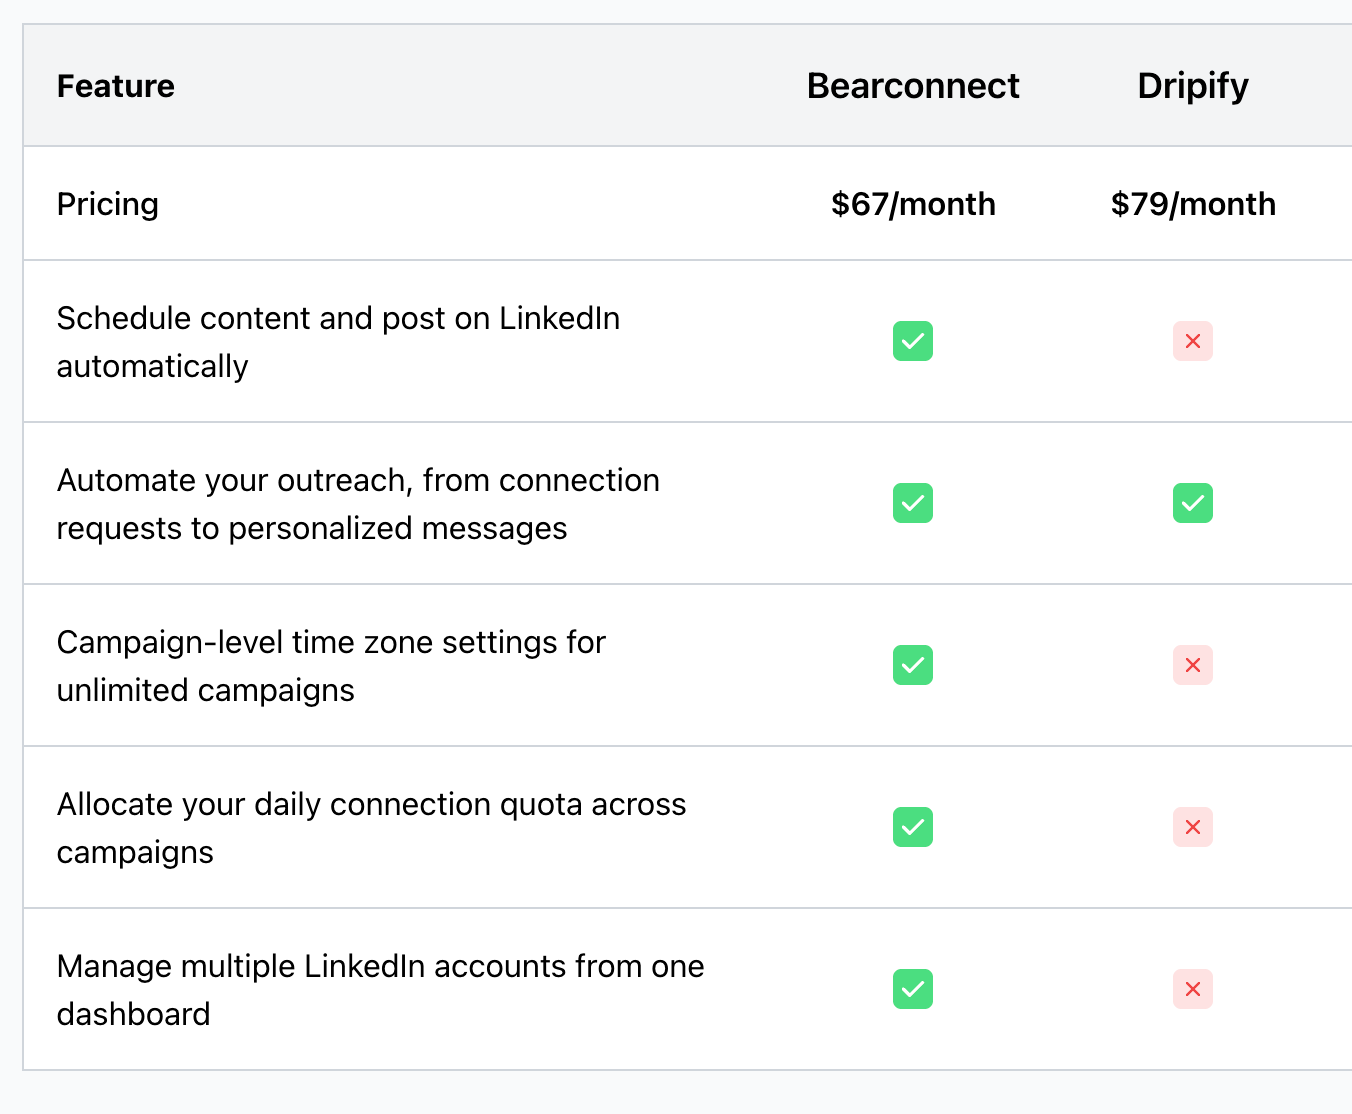Click 'Manage multiple LinkedIn accounts' feature text
The height and width of the screenshot is (1114, 1352).
pos(380,966)
